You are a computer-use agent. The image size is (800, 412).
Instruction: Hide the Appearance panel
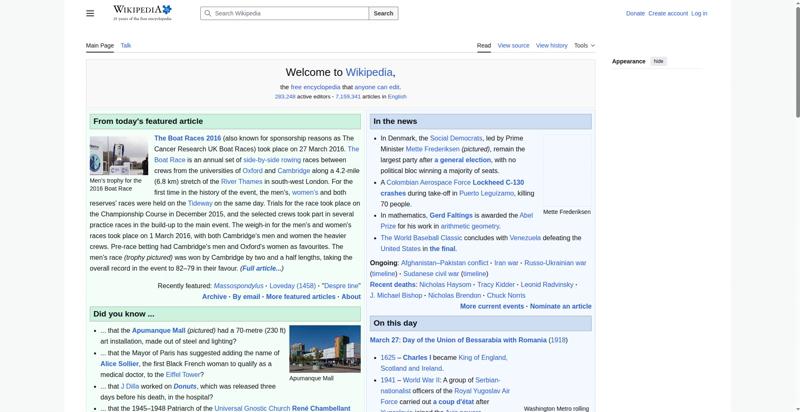pos(658,61)
